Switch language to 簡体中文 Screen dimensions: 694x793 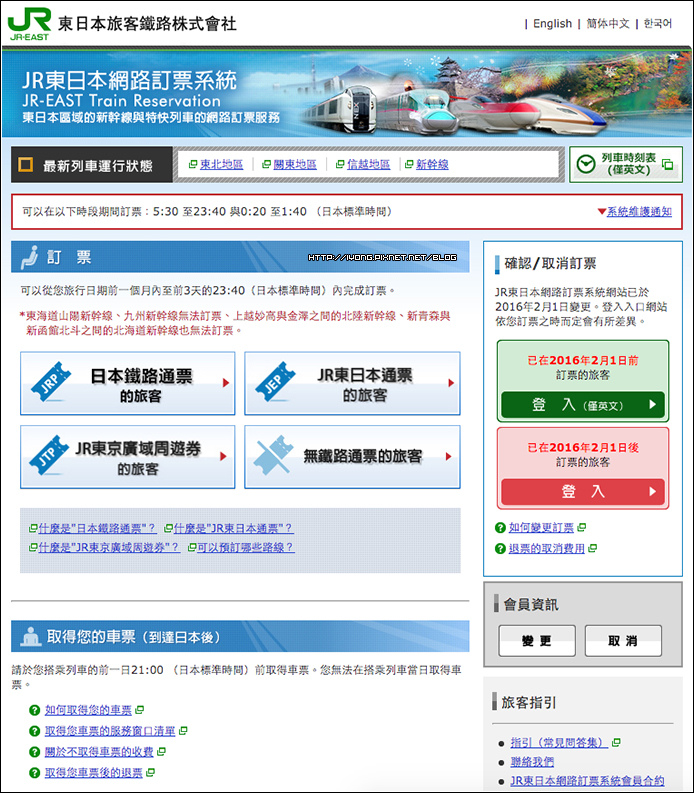608,24
